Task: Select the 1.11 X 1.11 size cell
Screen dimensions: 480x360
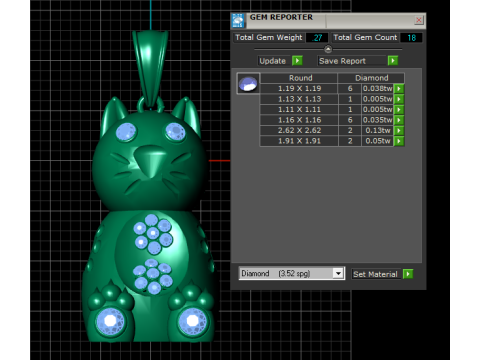Action: [x=299, y=109]
